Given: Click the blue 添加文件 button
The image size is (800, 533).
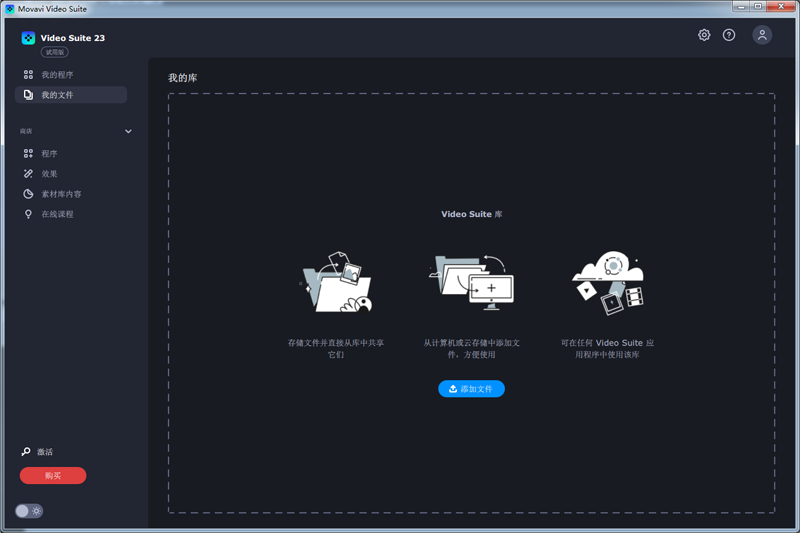Looking at the screenshot, I should coord(471,389).
